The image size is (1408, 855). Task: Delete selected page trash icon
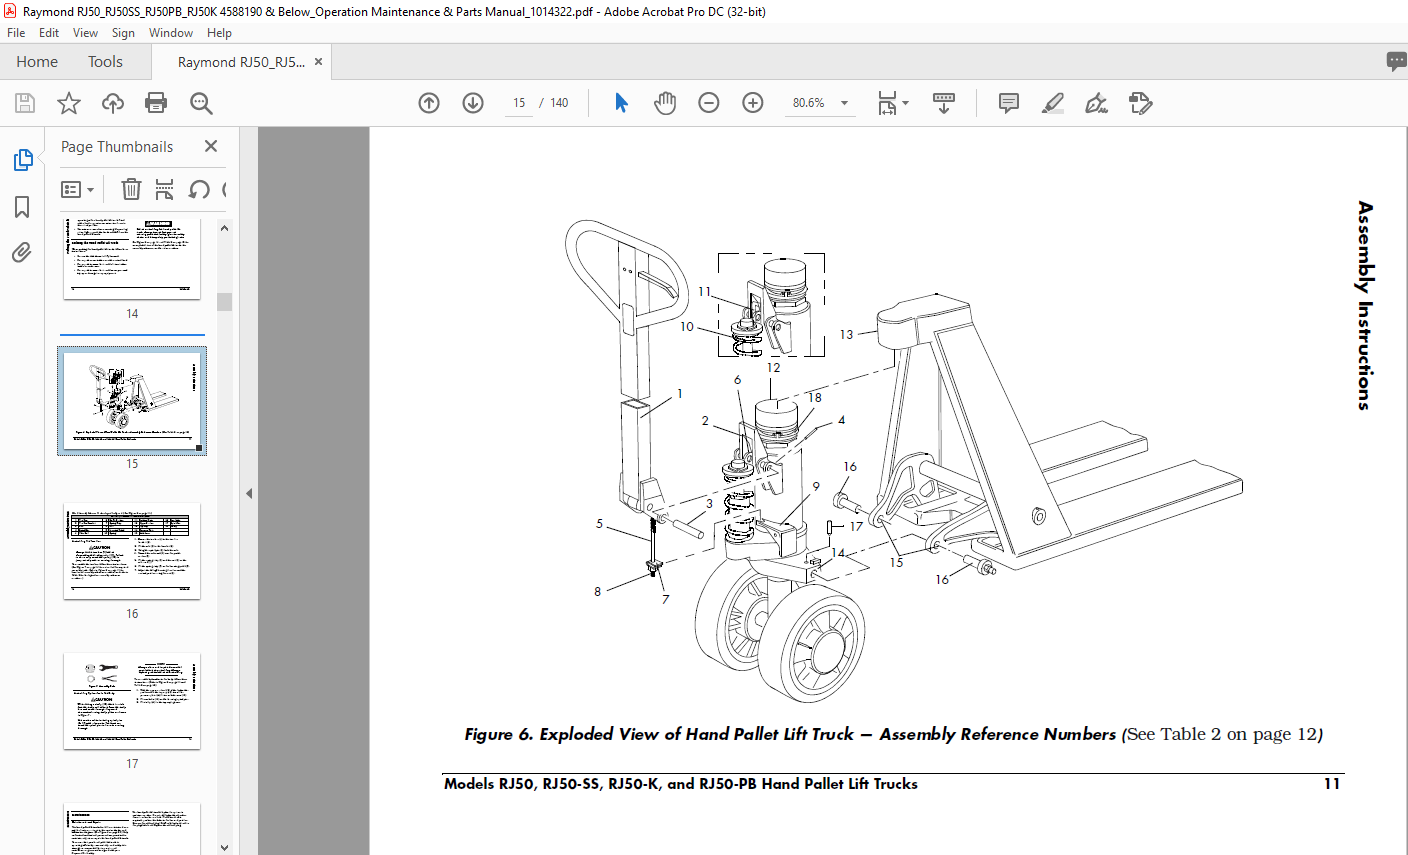[x=131, y=189]
